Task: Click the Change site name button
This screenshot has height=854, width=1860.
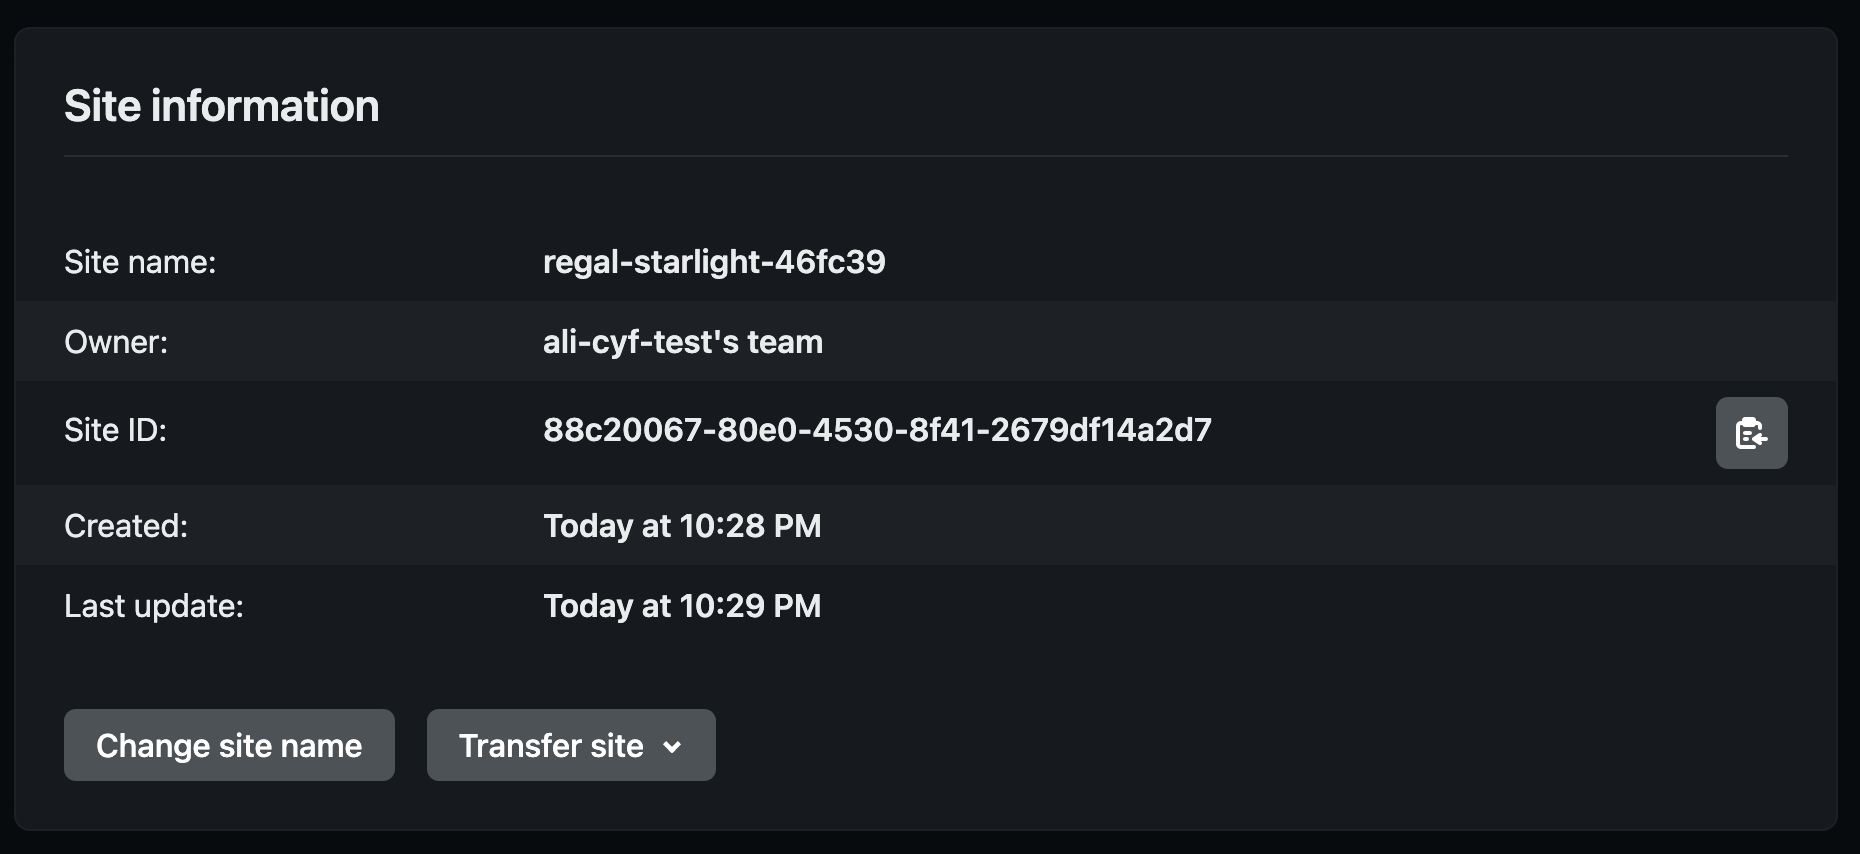Action: tap(228, 745)
